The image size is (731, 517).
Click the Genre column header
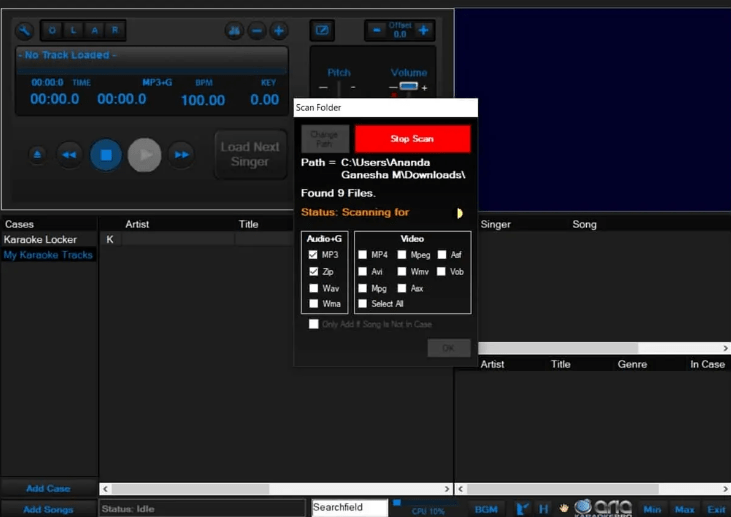(632, 364)
